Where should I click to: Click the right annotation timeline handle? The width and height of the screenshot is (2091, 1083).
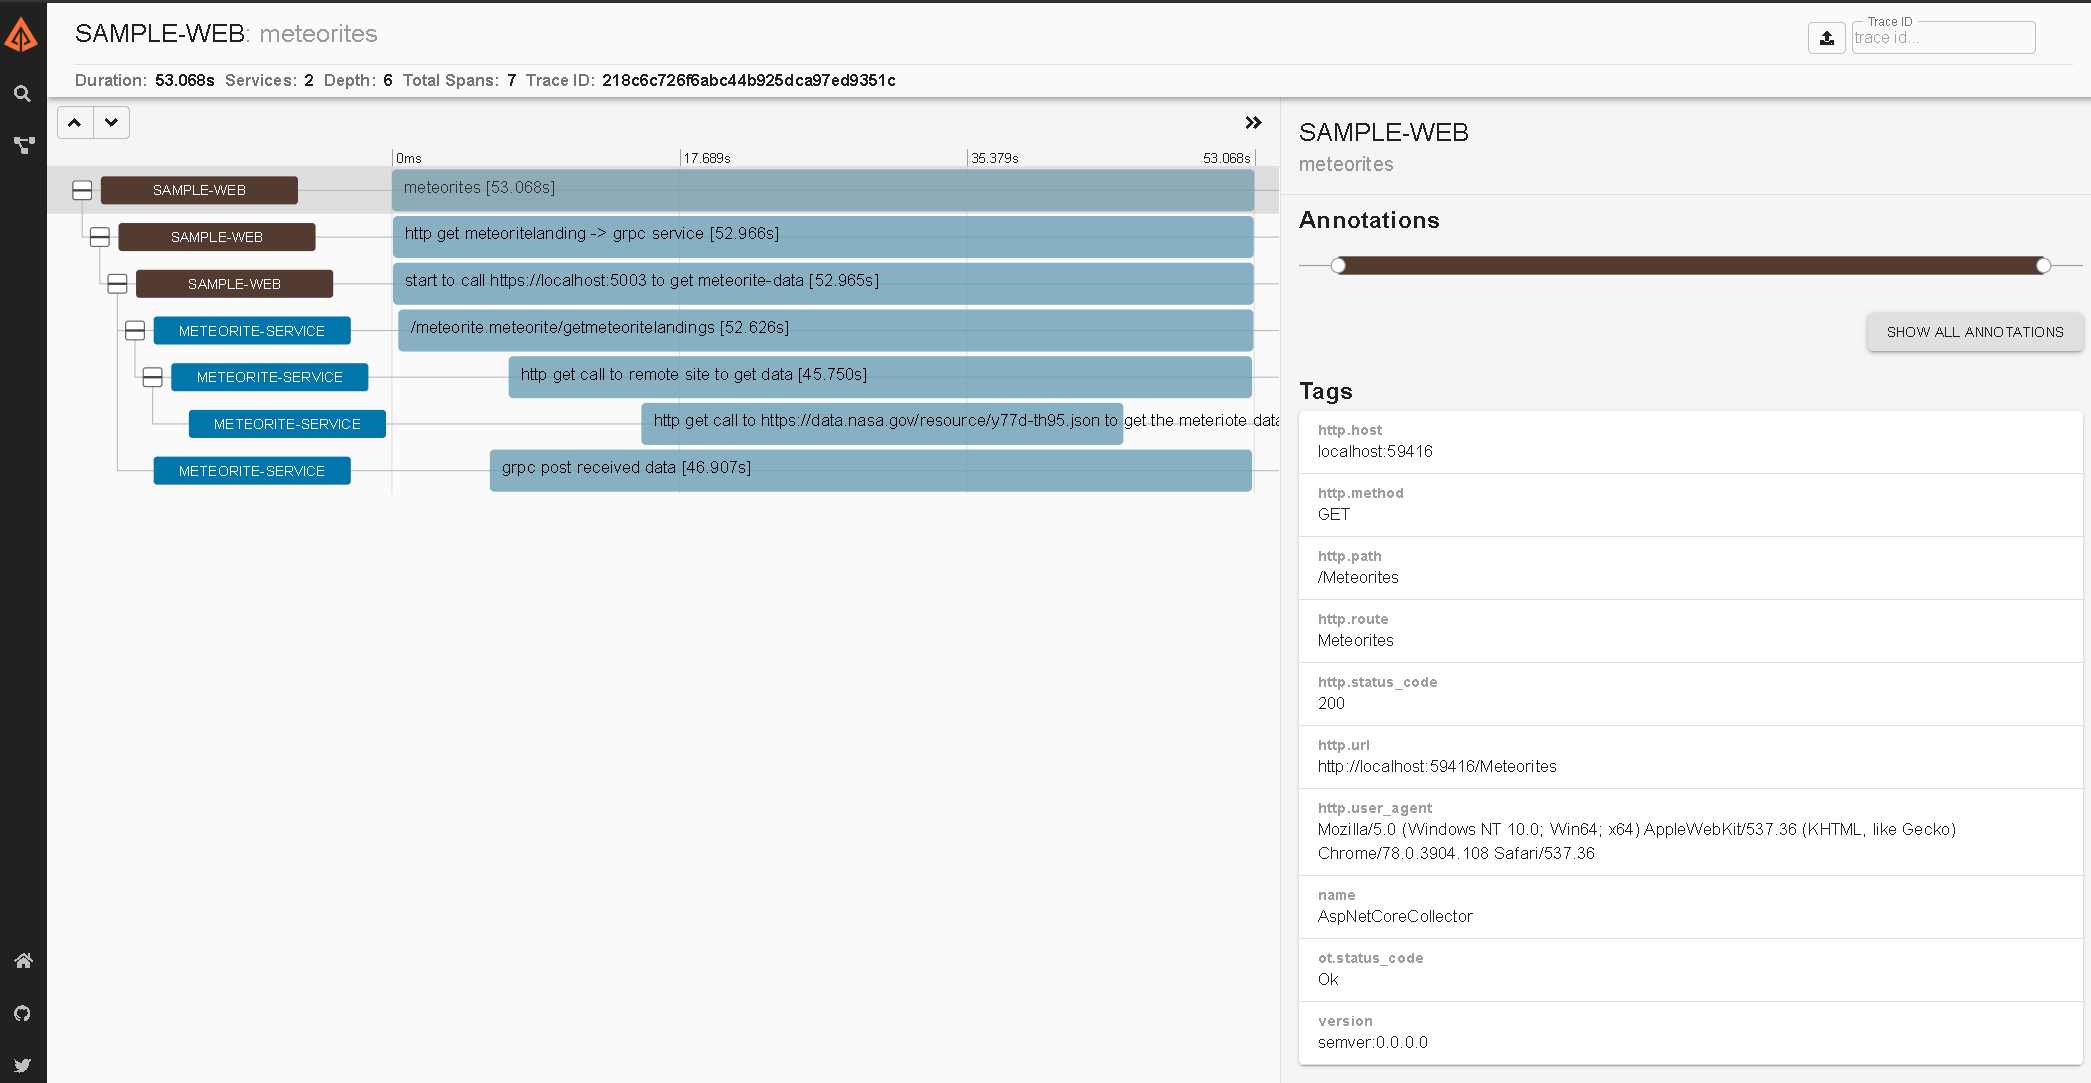tap(2043, 265)
